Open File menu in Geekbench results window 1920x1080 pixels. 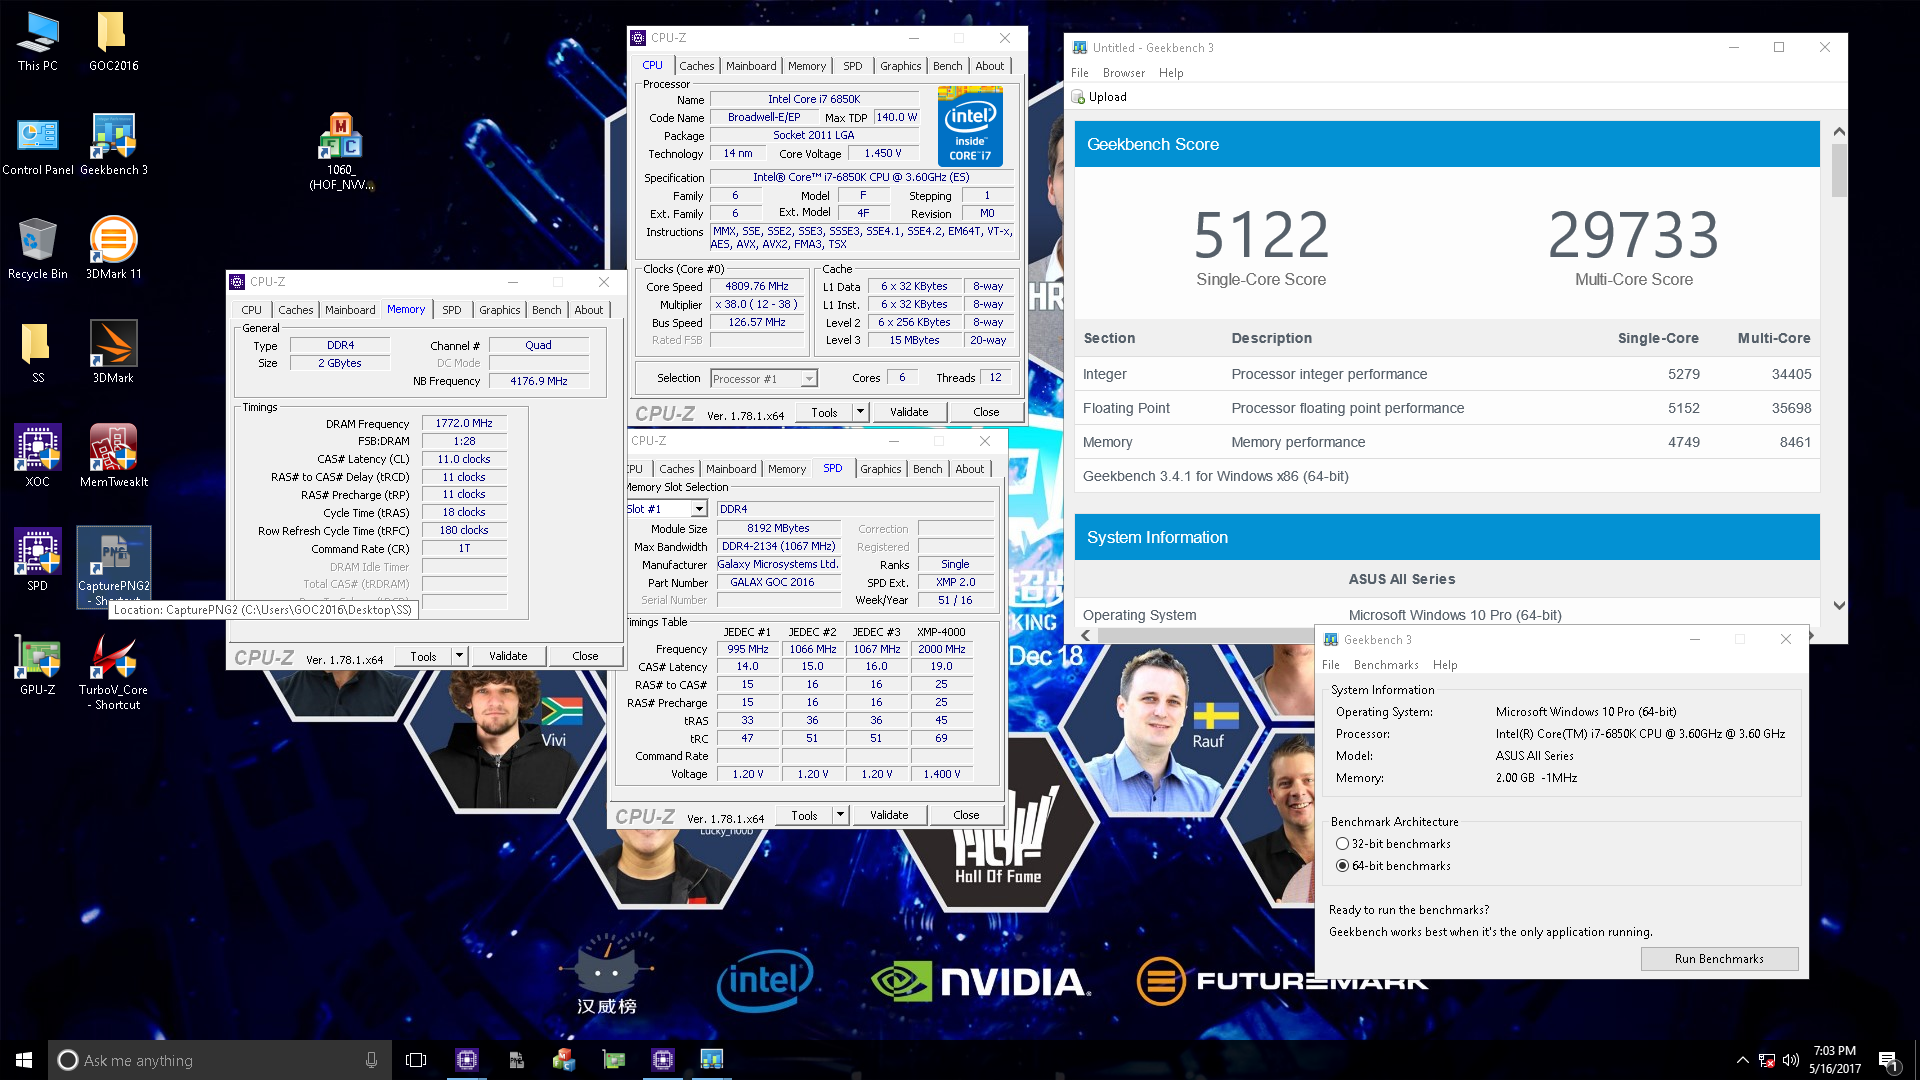(x=1079, y=73)
